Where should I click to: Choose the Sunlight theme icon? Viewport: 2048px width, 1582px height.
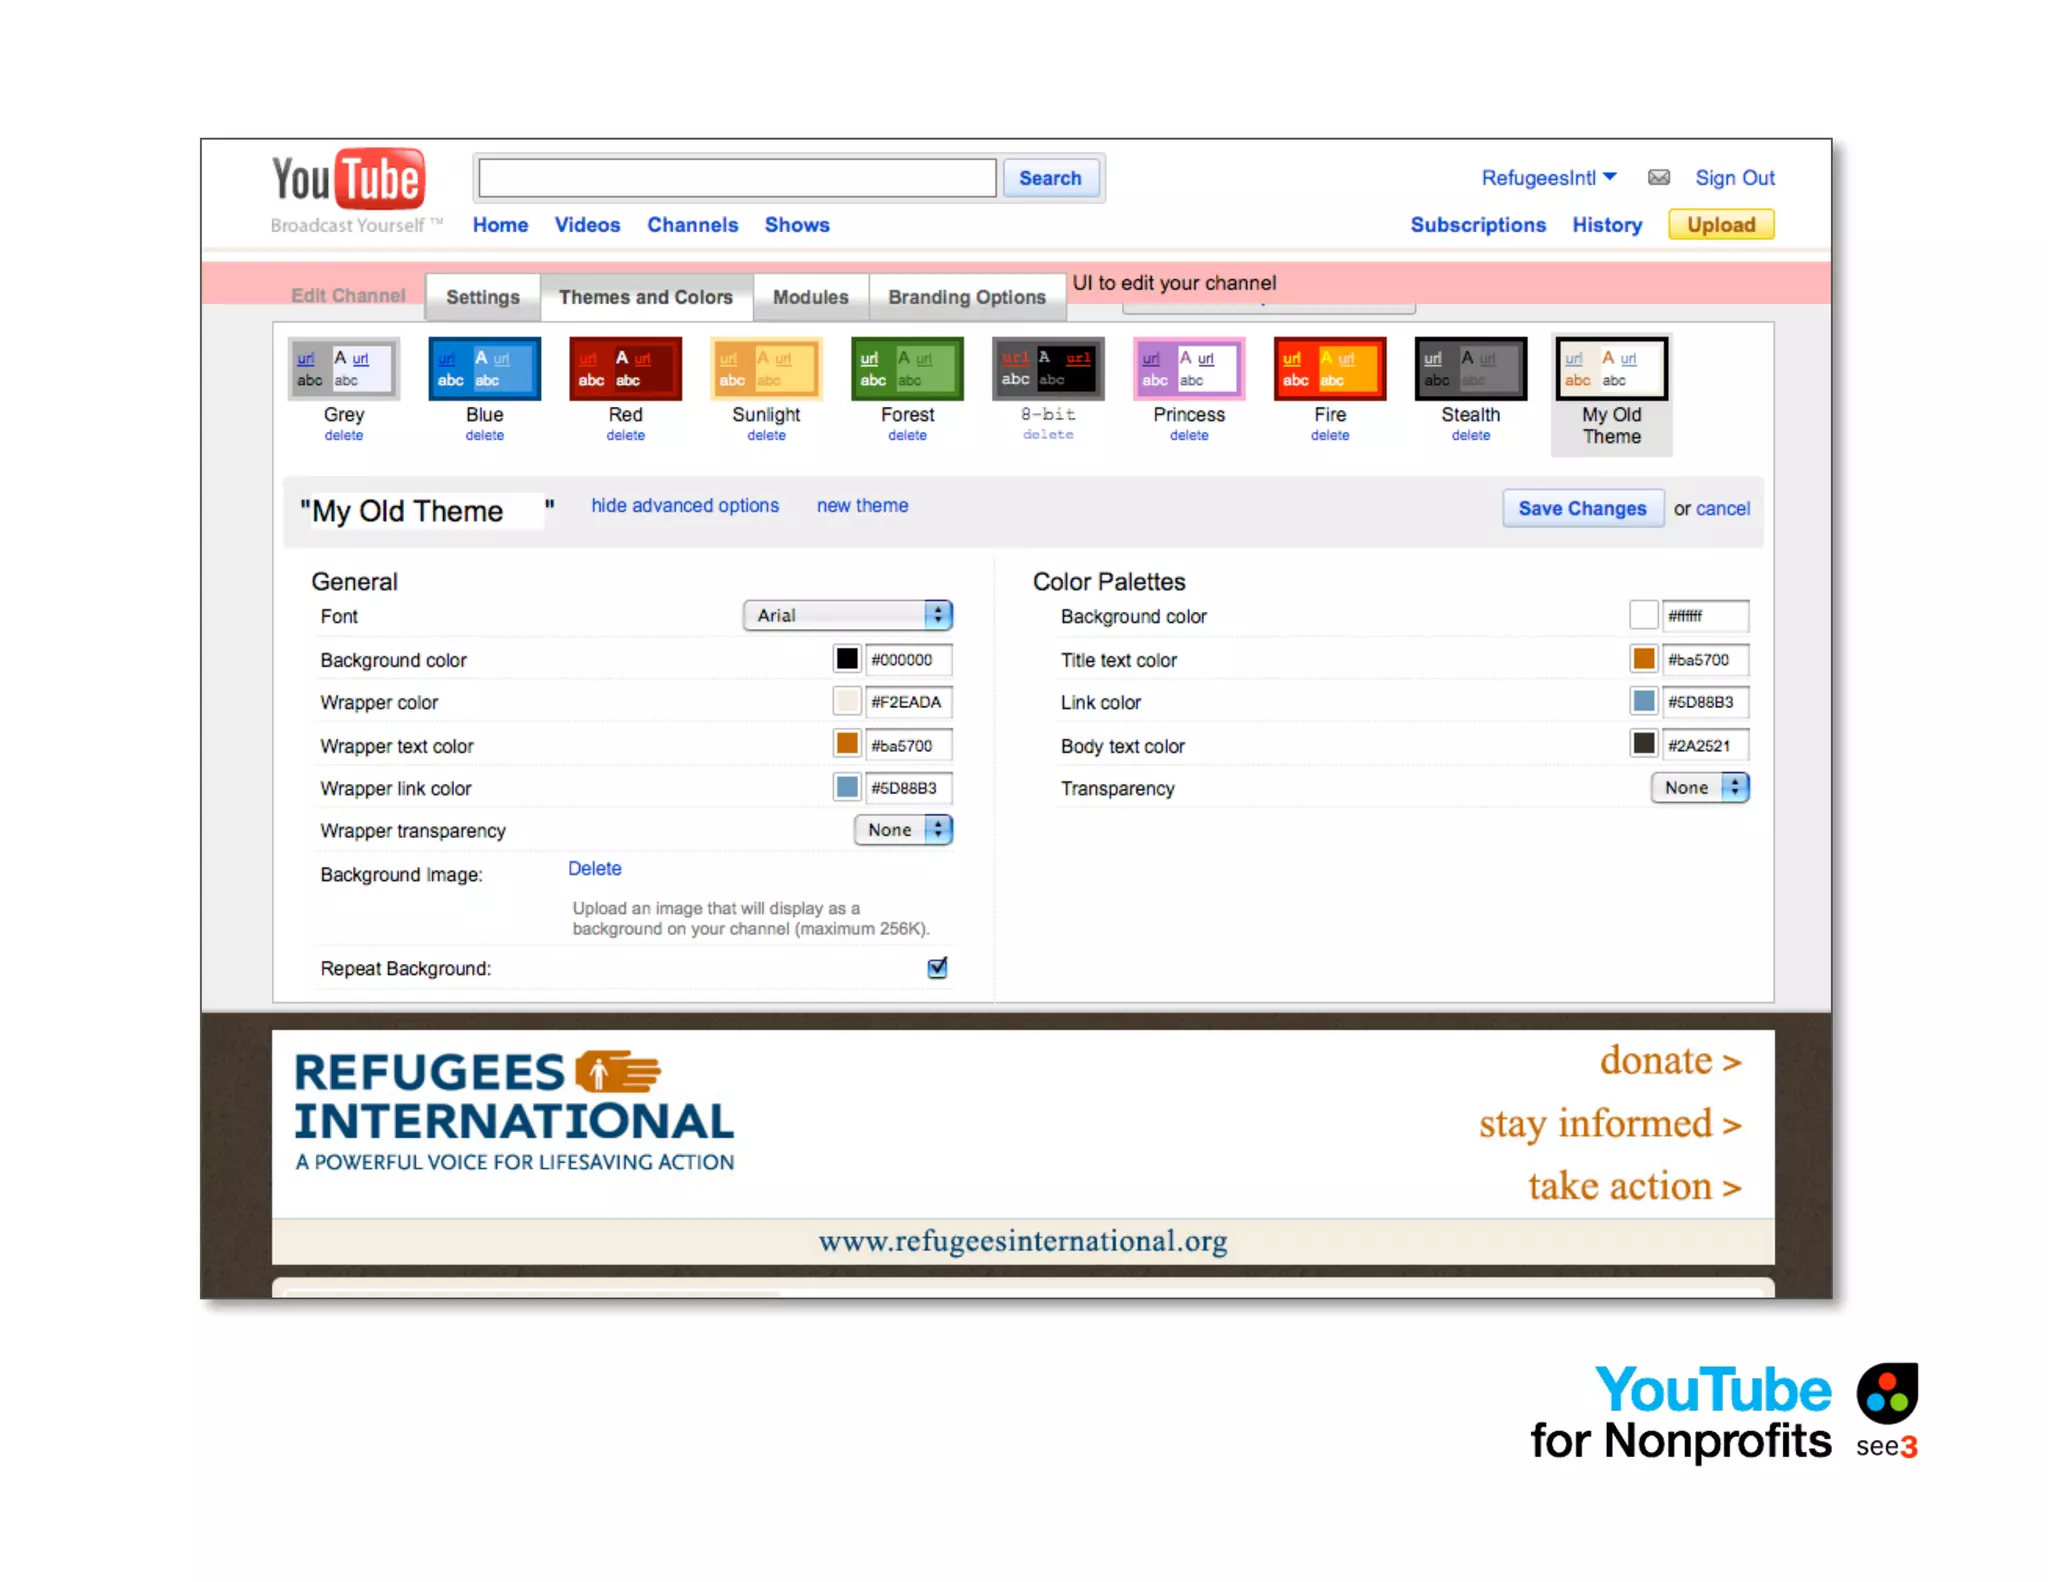pyautogui.click(x=766, y=369)
